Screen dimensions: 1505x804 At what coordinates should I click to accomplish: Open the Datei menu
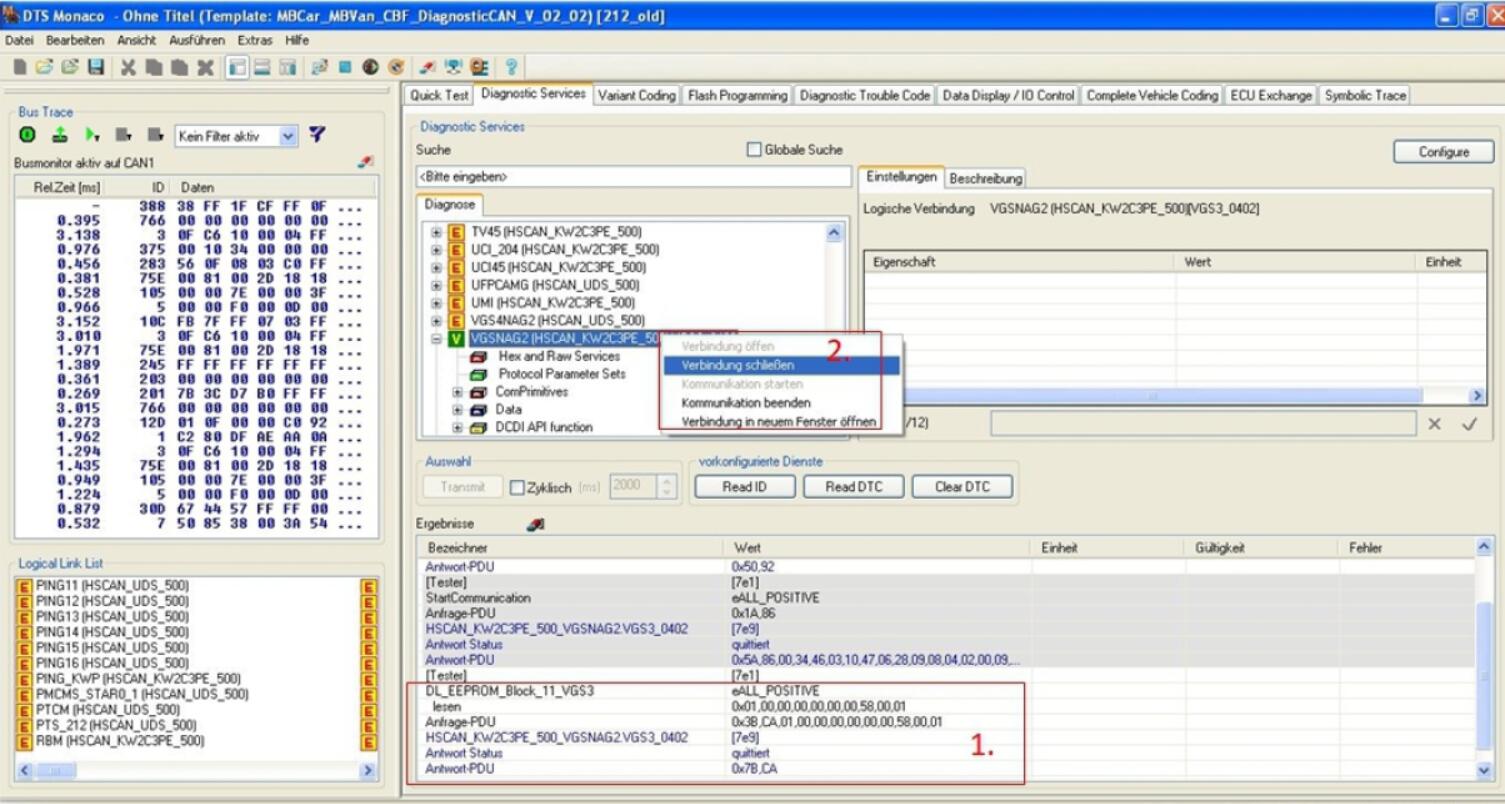20,40
